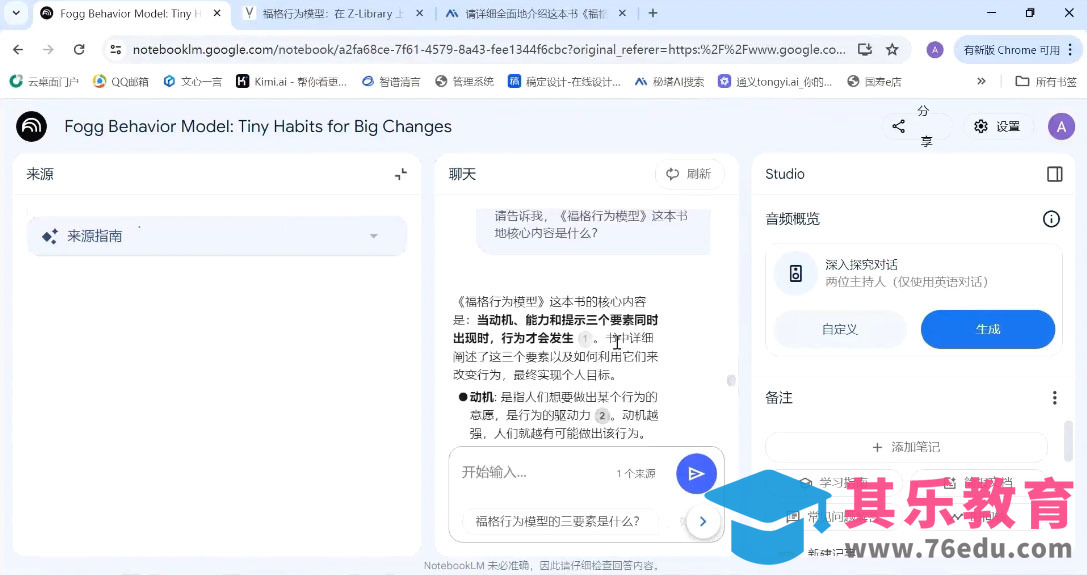The height and width of the screenshot is (575, 1087).
Task: Click the 自定义 customize button
Action: tap(840, 329)
